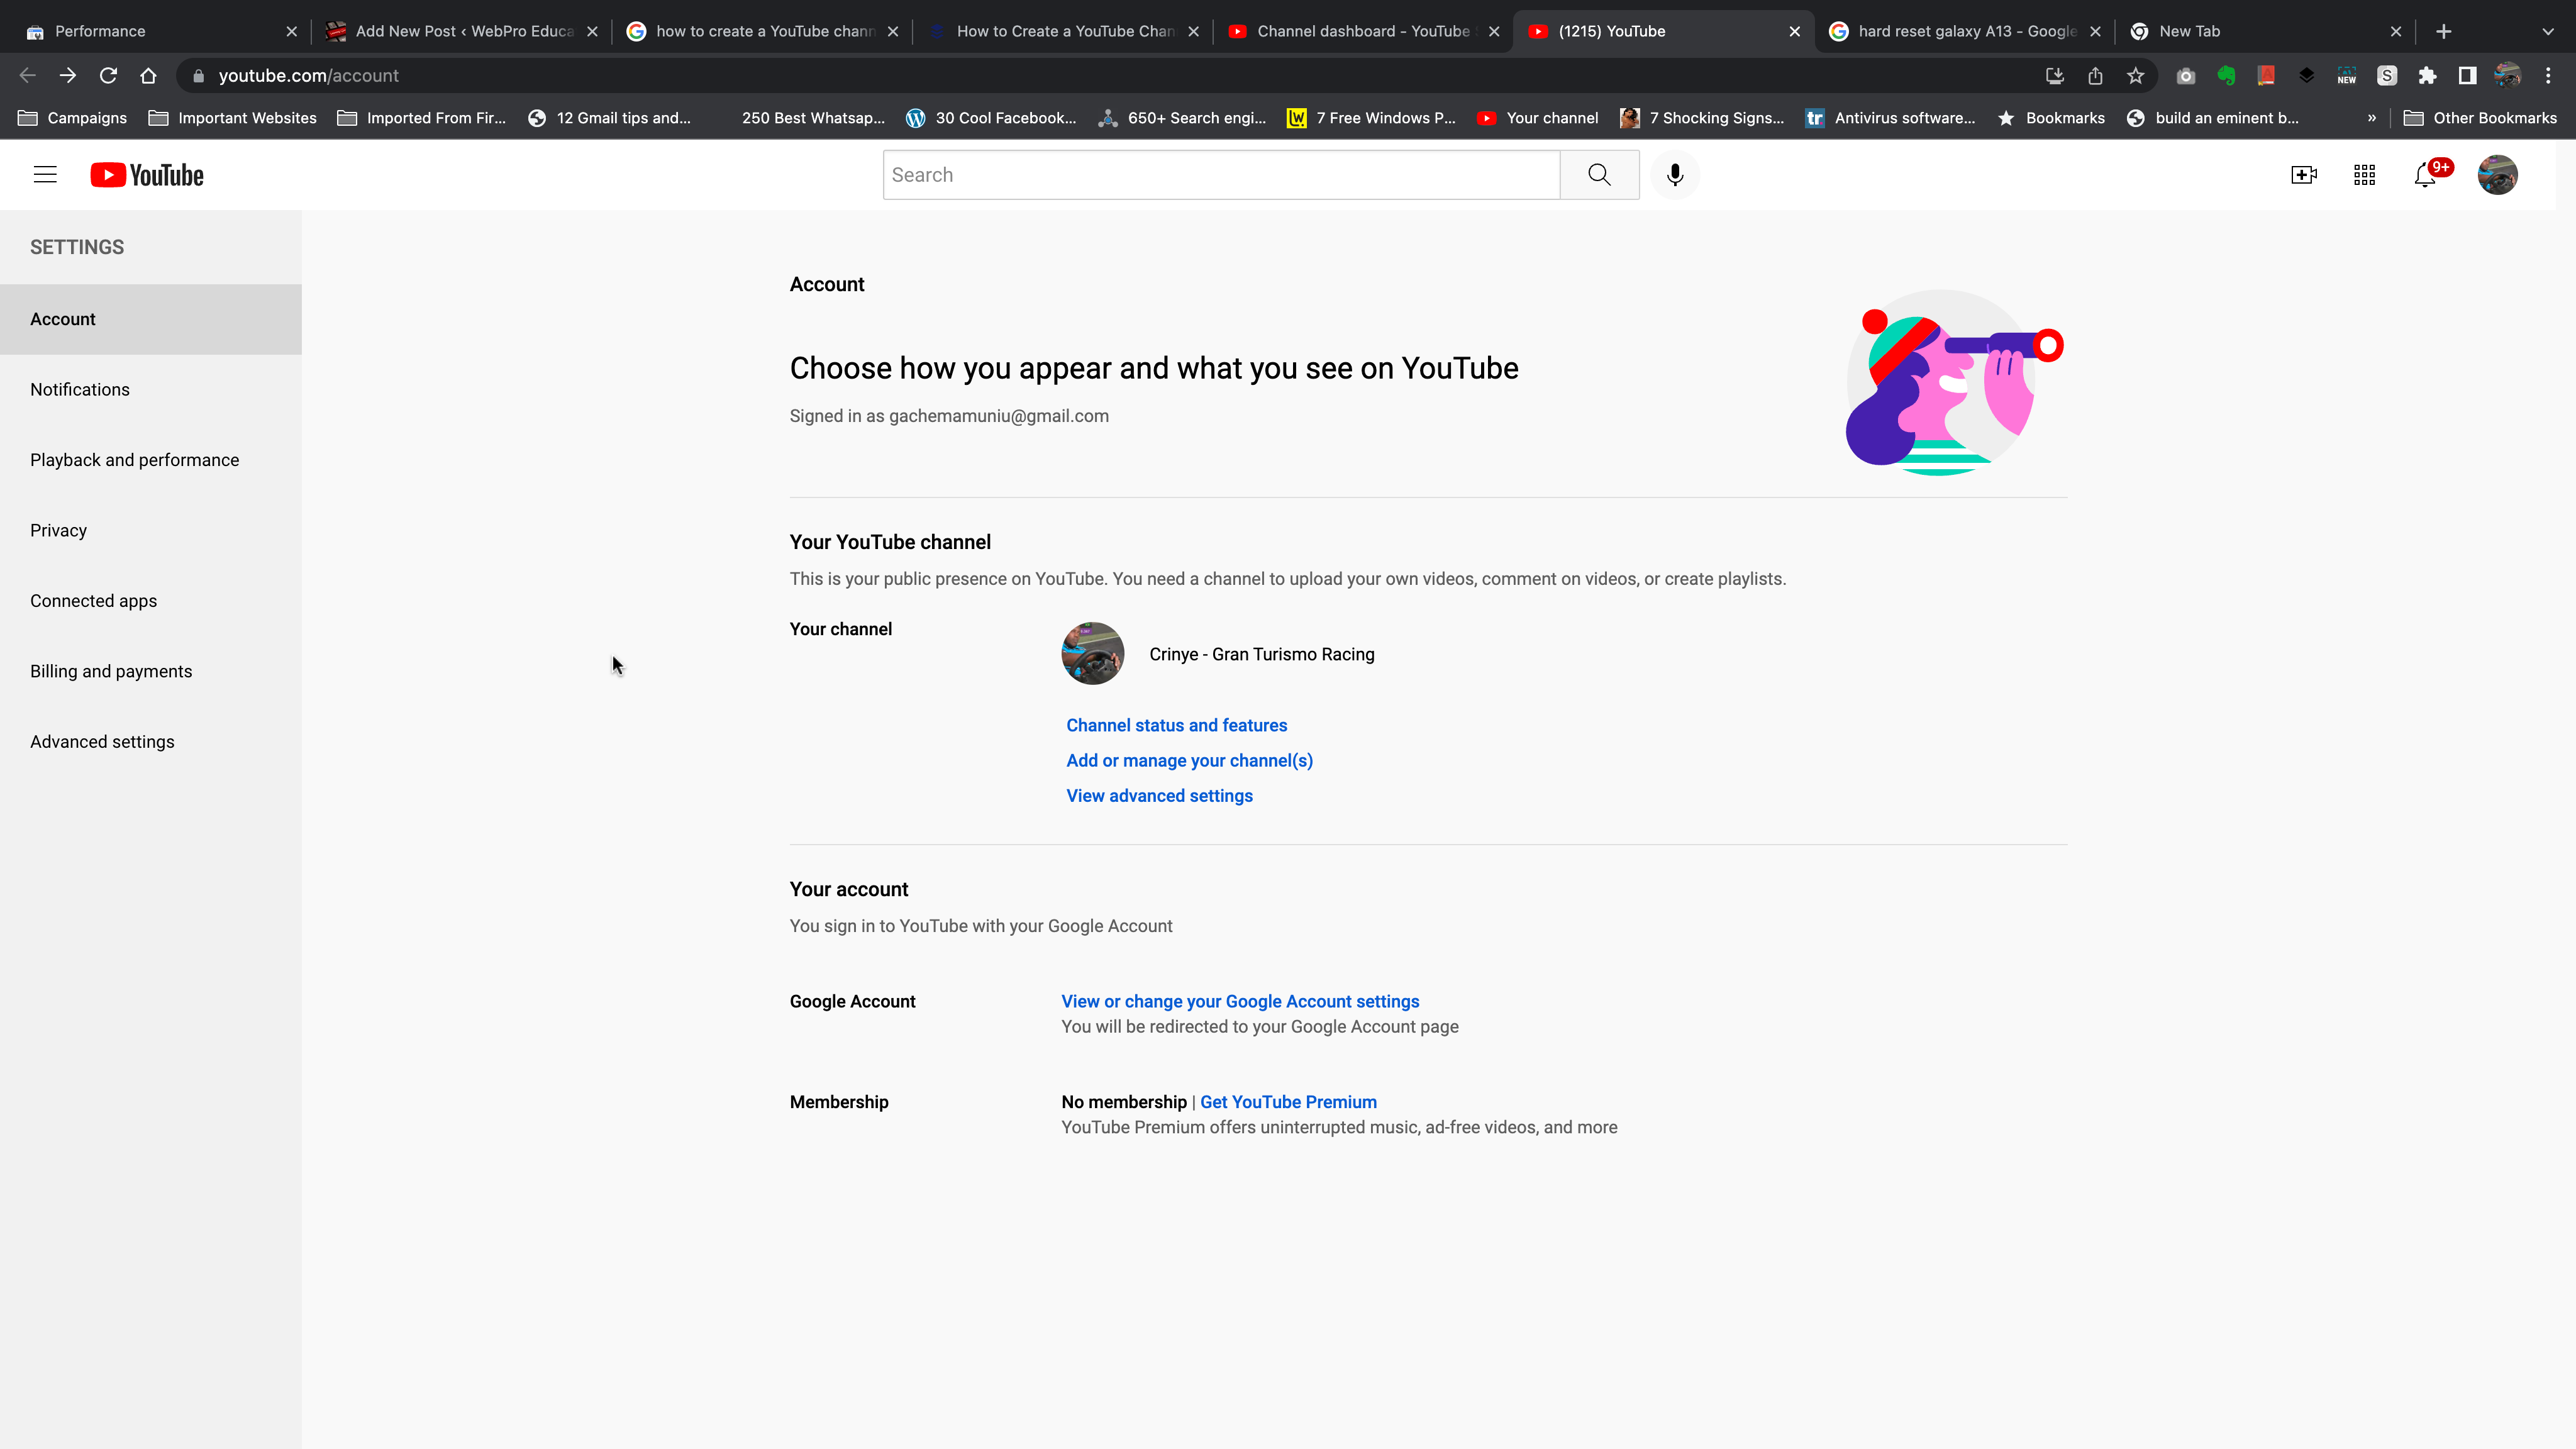
Task: Switch to Channel dashboard - YouTube tab
Action: pyautogui.click(x=1362, y=32)
